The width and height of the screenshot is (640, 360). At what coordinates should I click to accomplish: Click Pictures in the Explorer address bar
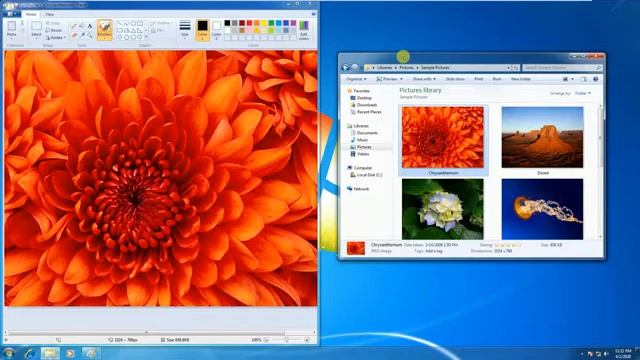[x=407, y=68]
